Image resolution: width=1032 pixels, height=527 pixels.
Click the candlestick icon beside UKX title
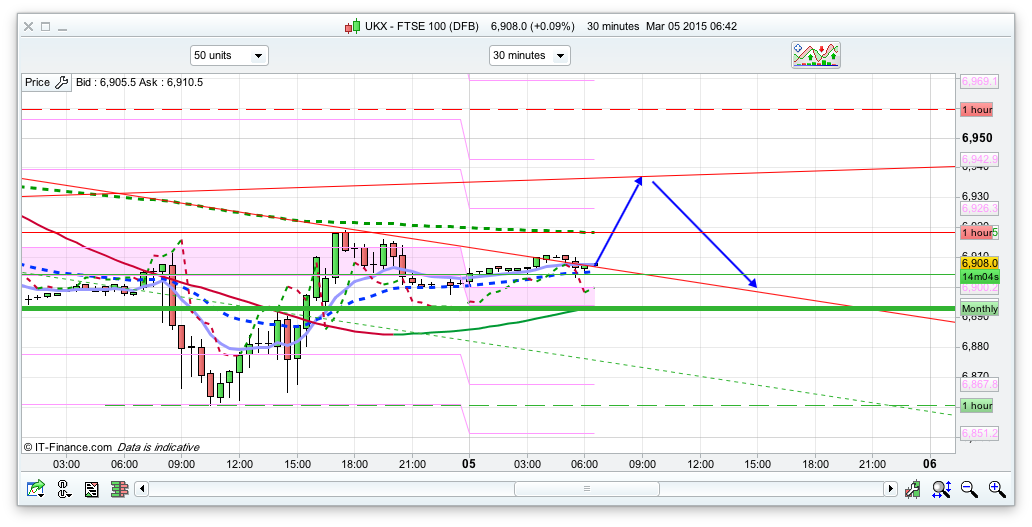352,26
